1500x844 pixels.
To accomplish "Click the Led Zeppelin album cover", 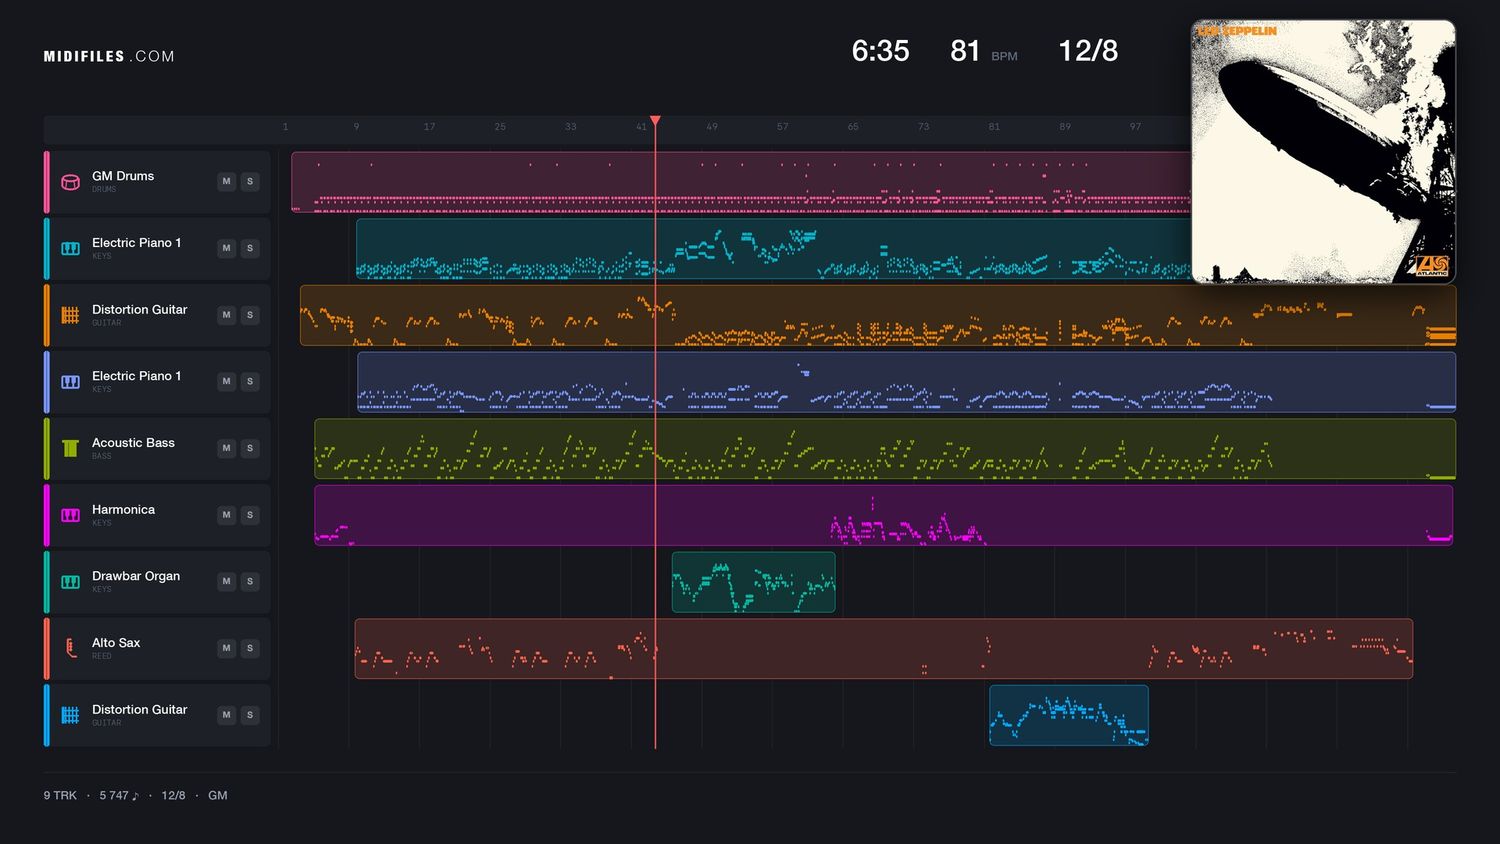I will point(1323,152).
